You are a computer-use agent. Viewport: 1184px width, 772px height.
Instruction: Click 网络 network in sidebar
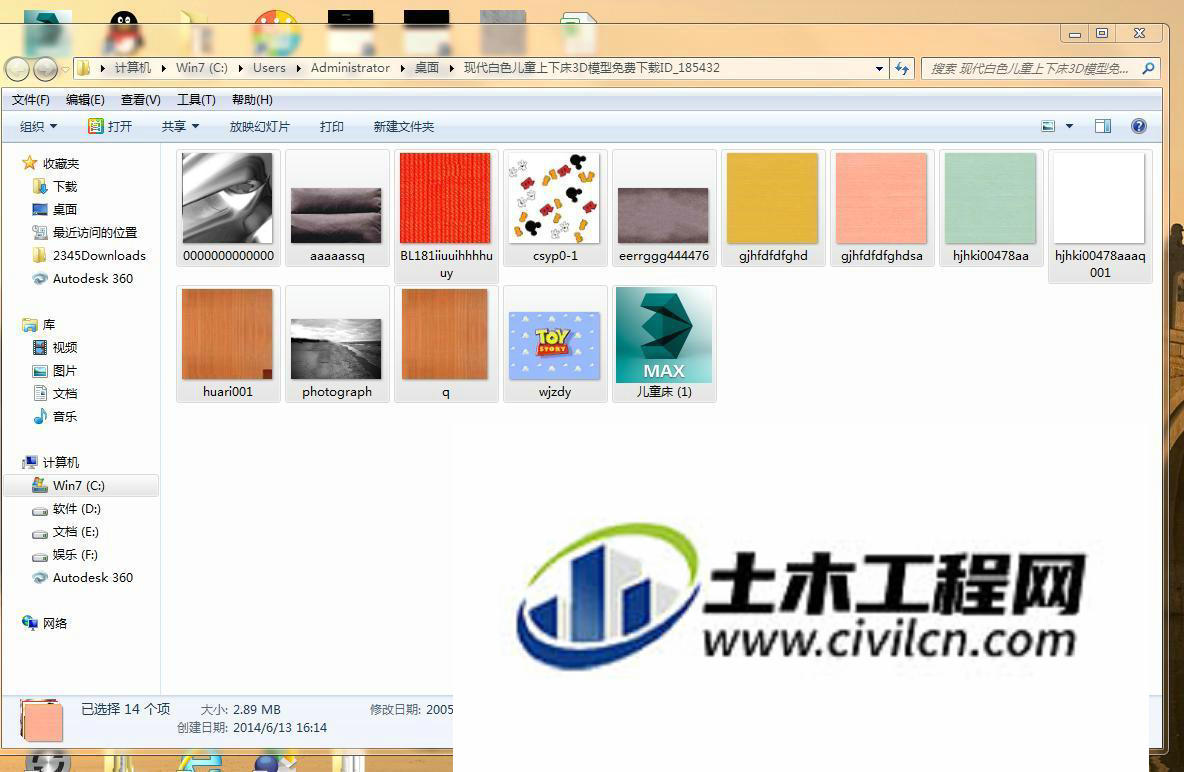coord(45,623)
